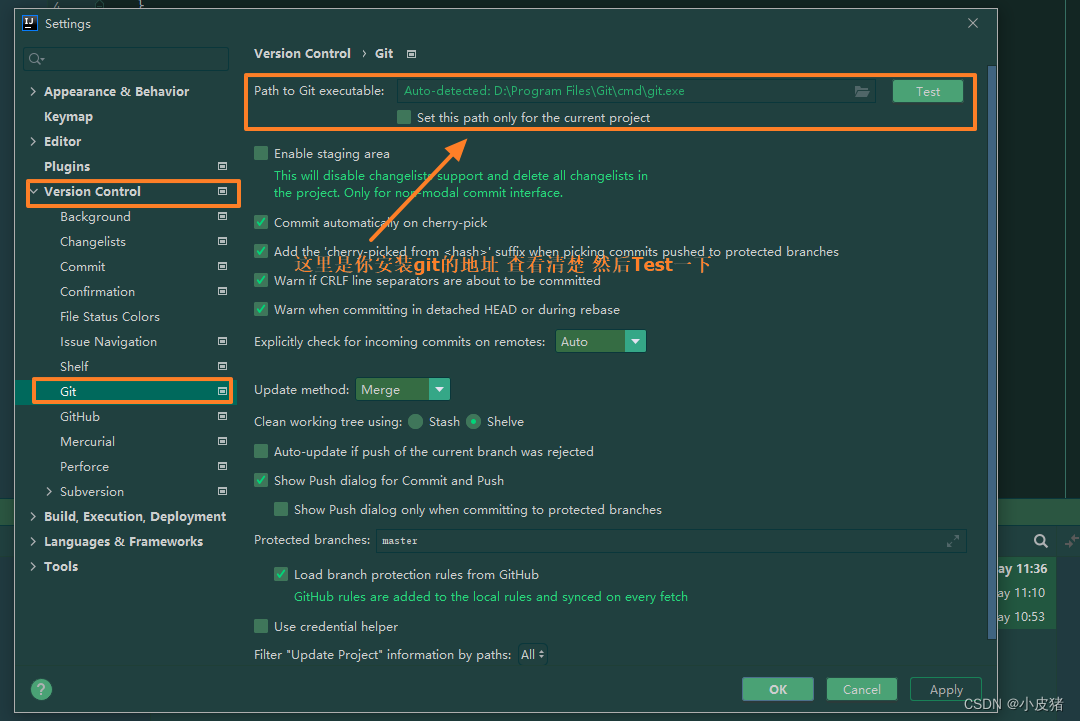
Task: Click the Path to Git executable field
Action: [x=636, y=91]
